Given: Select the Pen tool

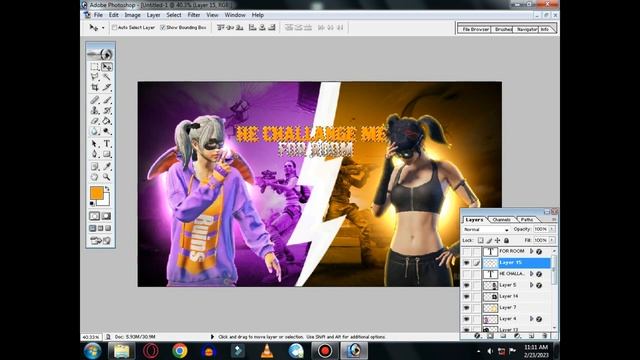Looking at the screenshot, I should [x=95, y=154].
